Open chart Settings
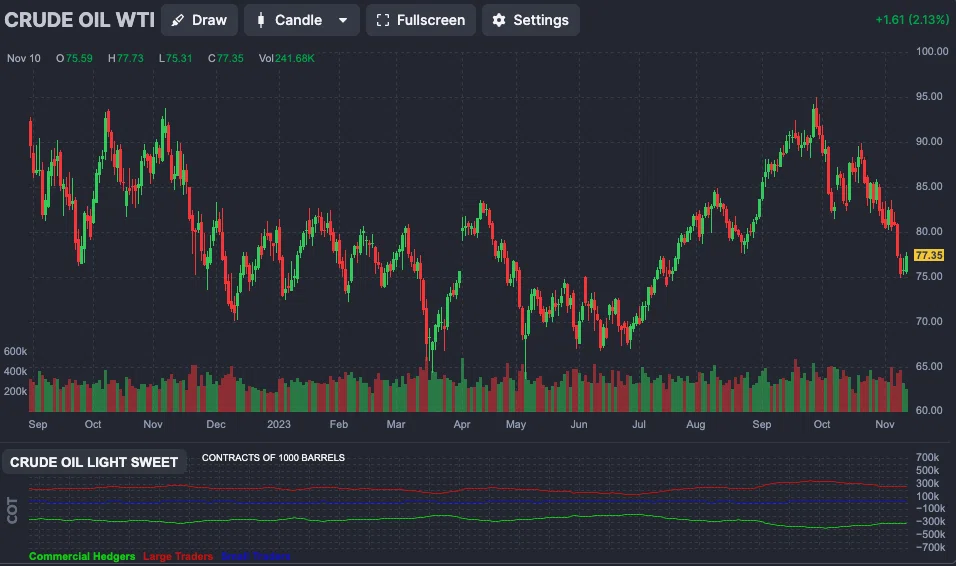This screenshot has width=956, height=566. click(530, 20)
